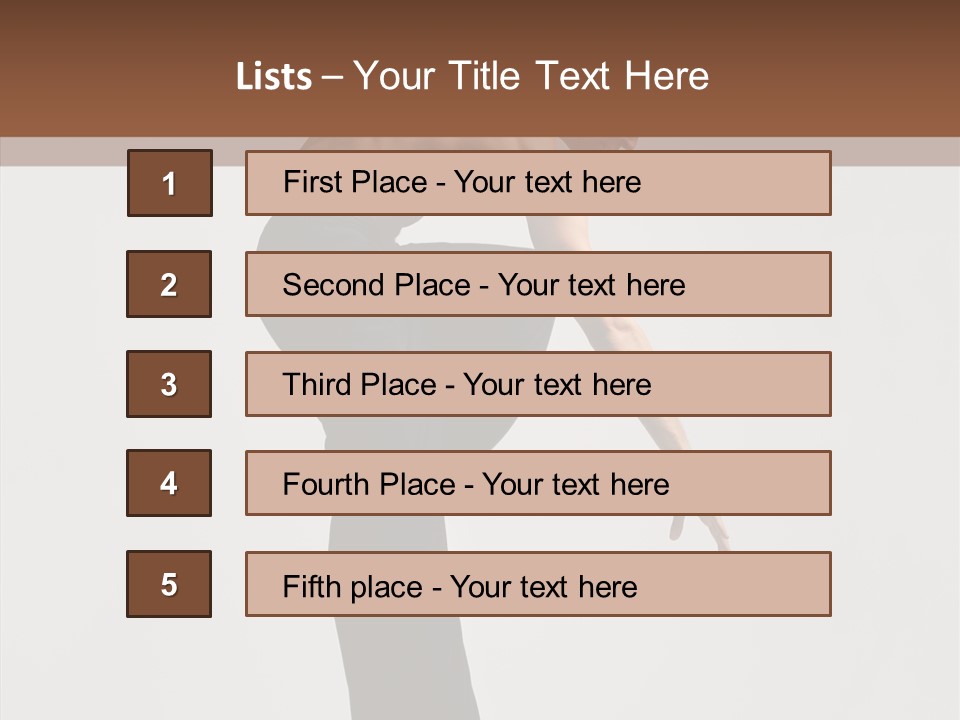The height and width of the screenshot is (720, 960).
Task: Select the Your Title Text Here heading
Action: coord(531,77)
